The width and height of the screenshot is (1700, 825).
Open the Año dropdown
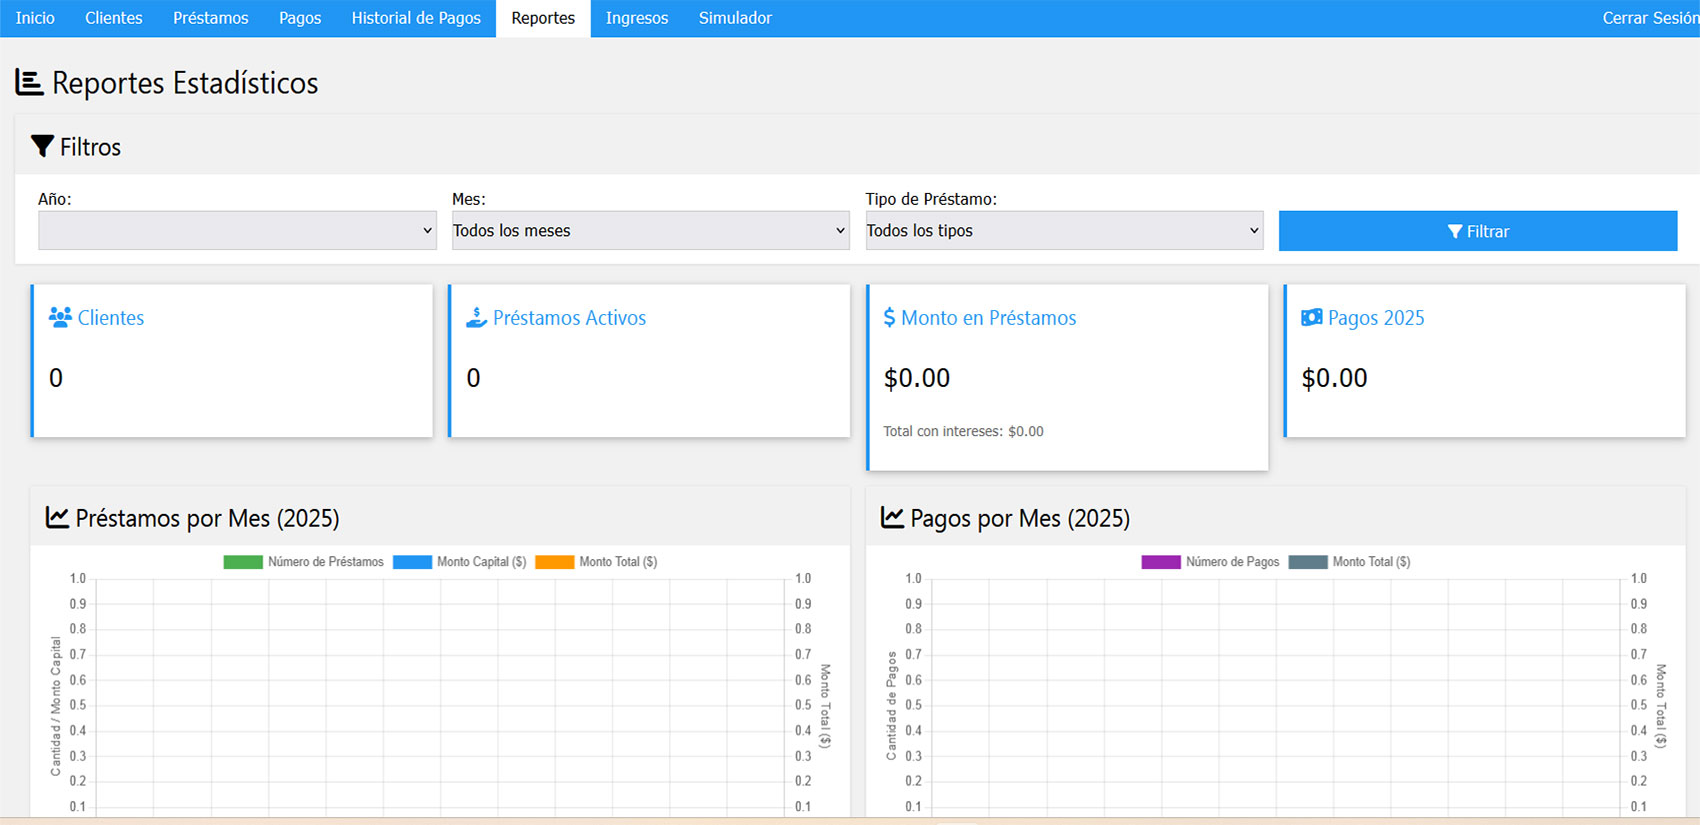point(237,231)
